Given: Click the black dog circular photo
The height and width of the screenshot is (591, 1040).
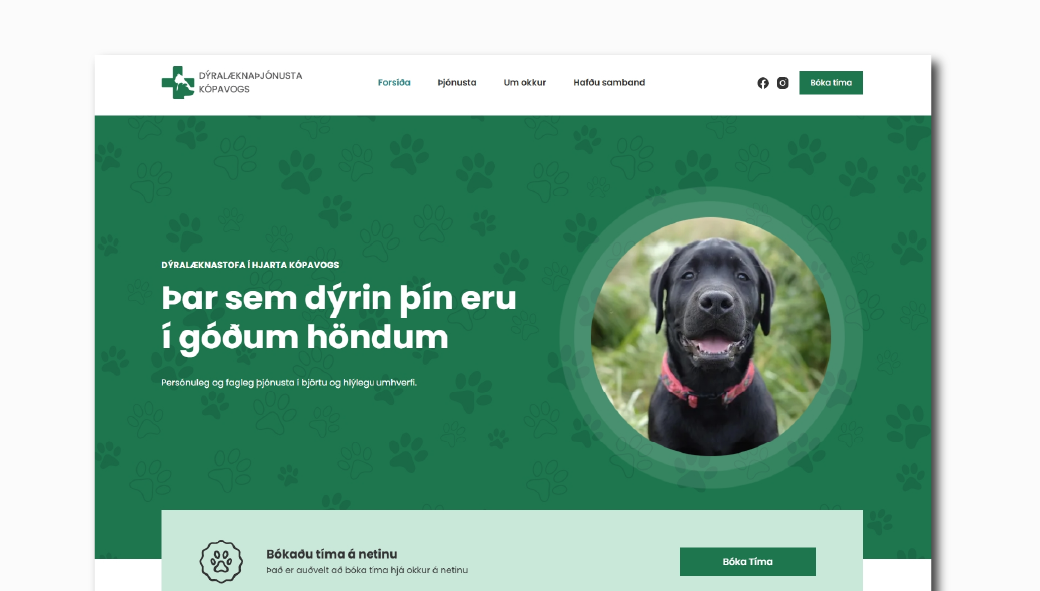Looking at the screenshot, I should [x=710, y=336].
